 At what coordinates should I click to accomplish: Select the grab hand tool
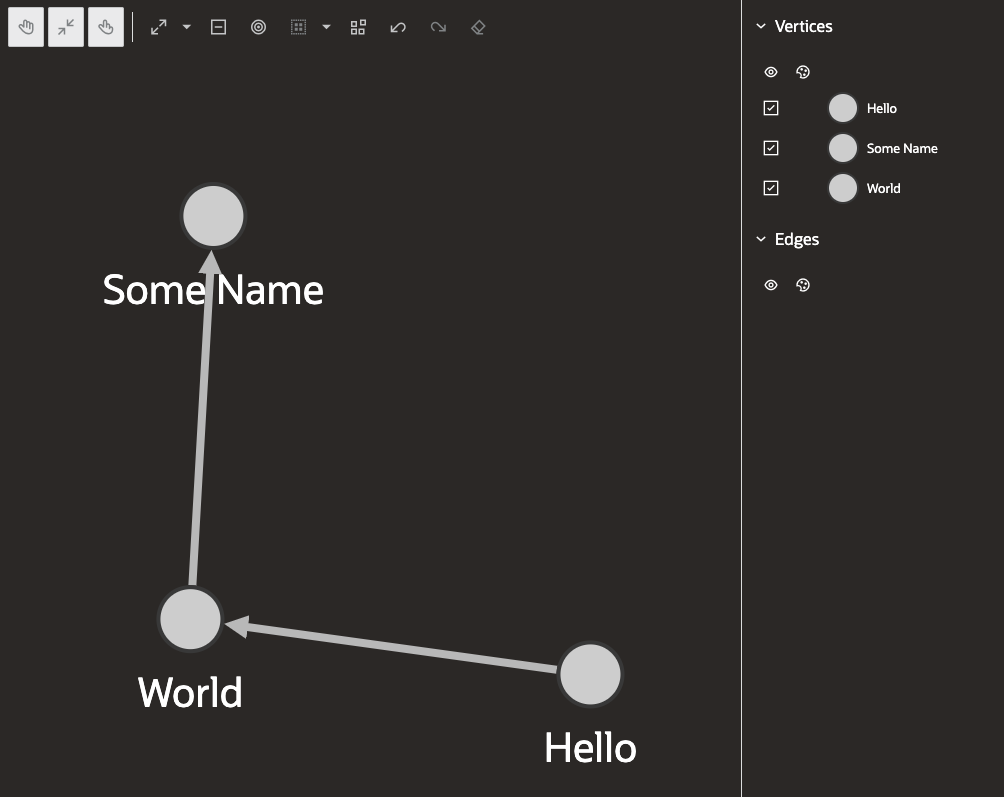pyautogui.click(x=106, y=27)
